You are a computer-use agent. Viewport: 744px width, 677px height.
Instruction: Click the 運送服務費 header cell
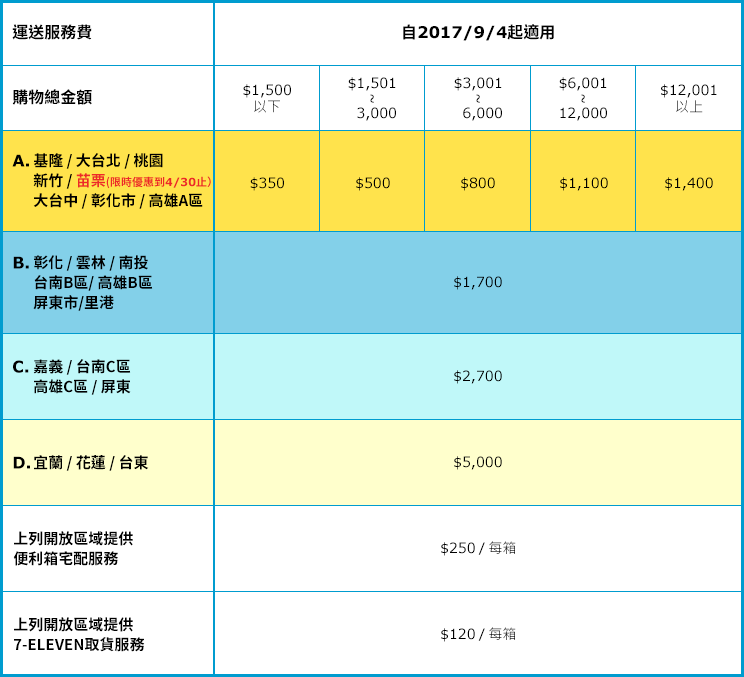52,33
